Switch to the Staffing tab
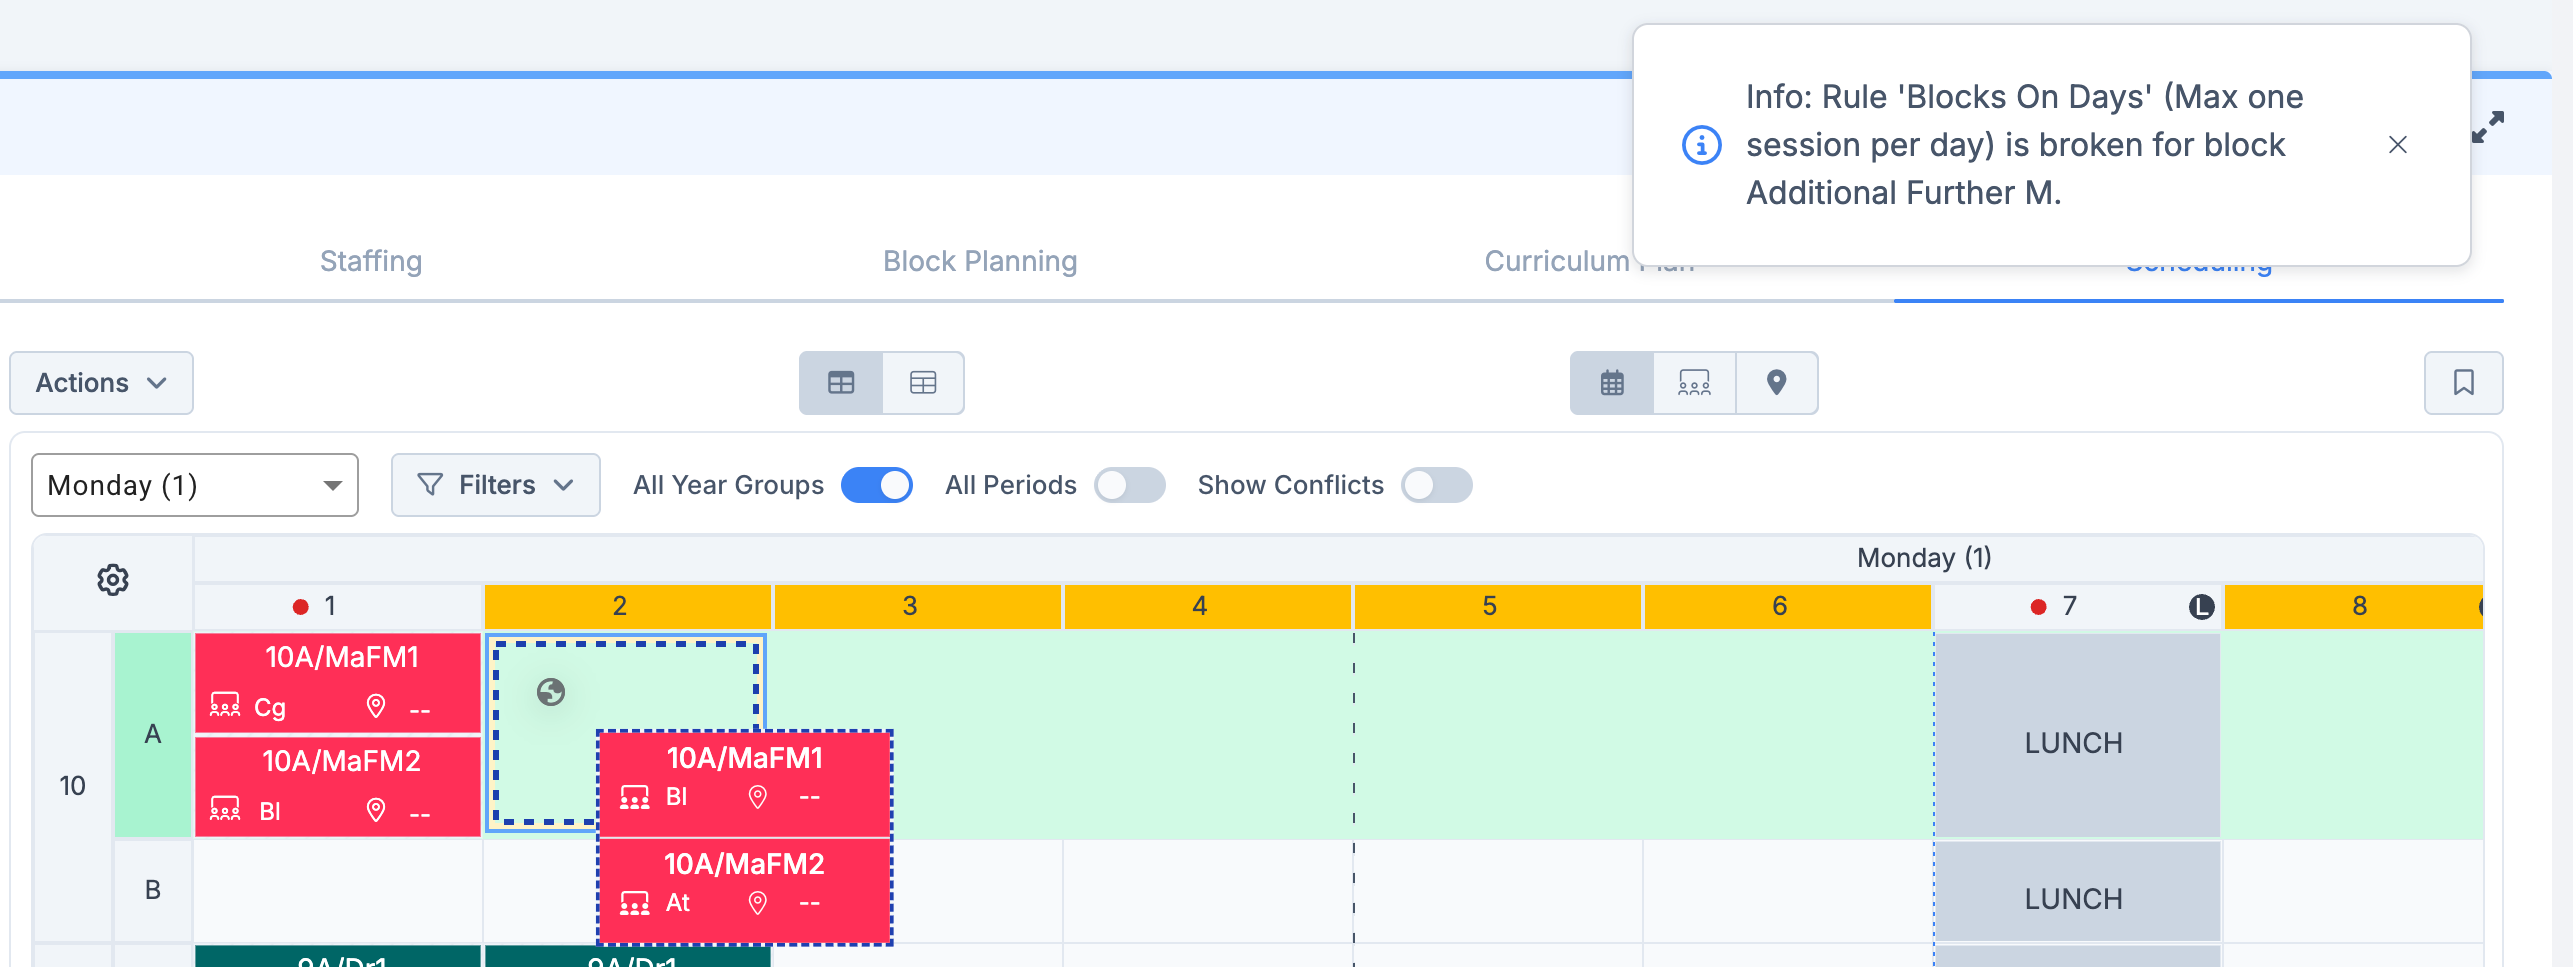 coord(371,261)
